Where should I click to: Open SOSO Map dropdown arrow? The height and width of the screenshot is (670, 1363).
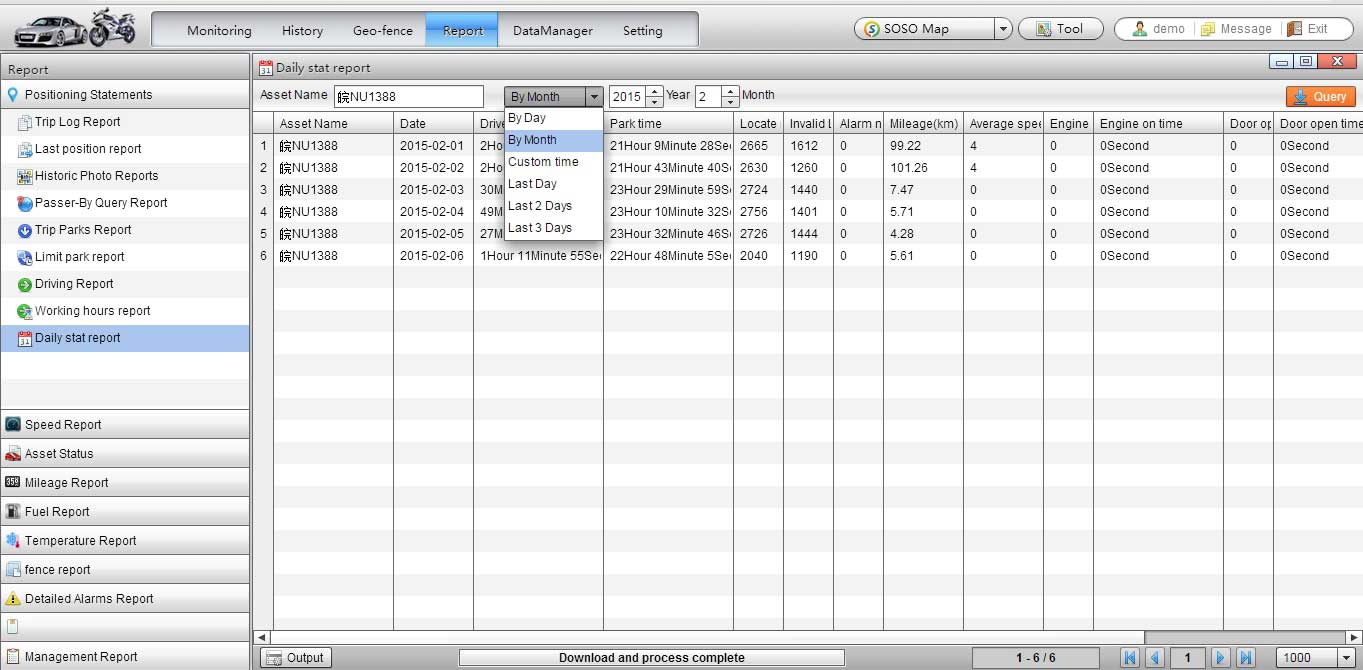pyautogui.click(x=1003, y=29)
